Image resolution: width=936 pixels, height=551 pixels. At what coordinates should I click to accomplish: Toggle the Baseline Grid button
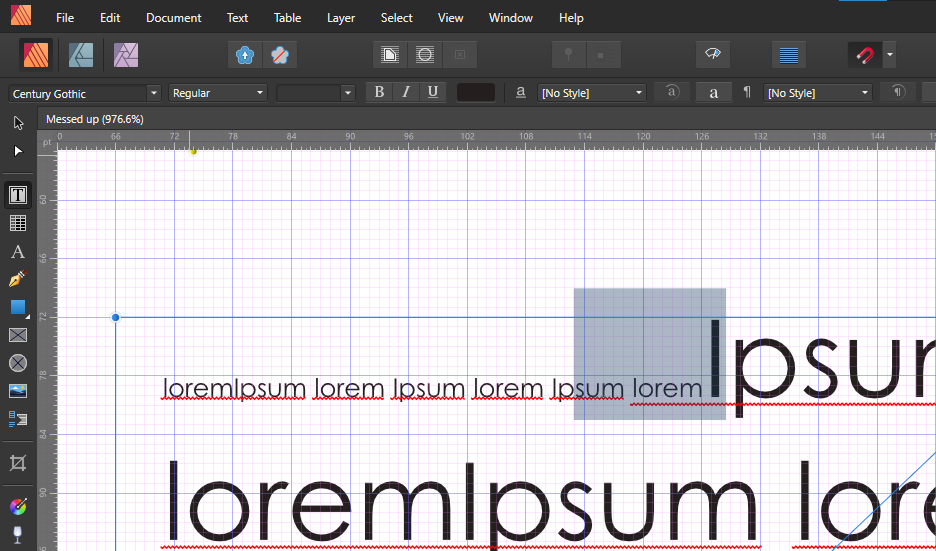(789, 55)
